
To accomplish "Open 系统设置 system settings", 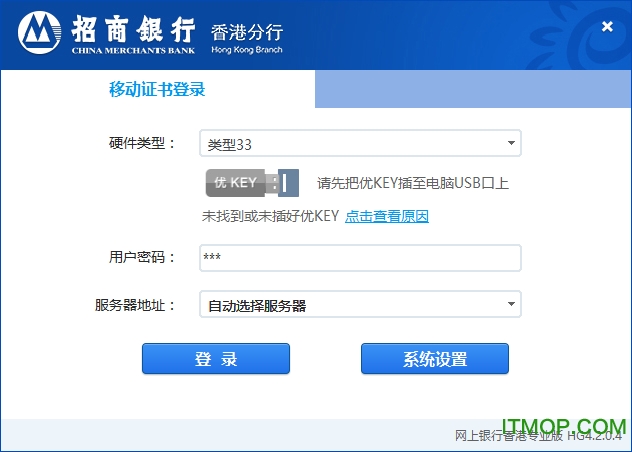I will pos(435,359).
